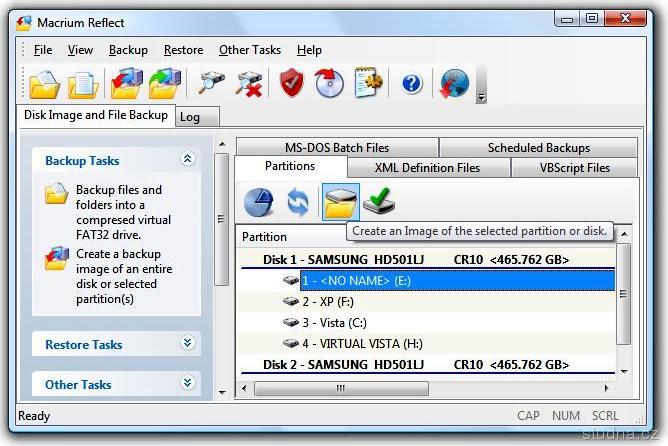
Task: Click the drive icon of partition 1 NO NAME
Action: 291,280
